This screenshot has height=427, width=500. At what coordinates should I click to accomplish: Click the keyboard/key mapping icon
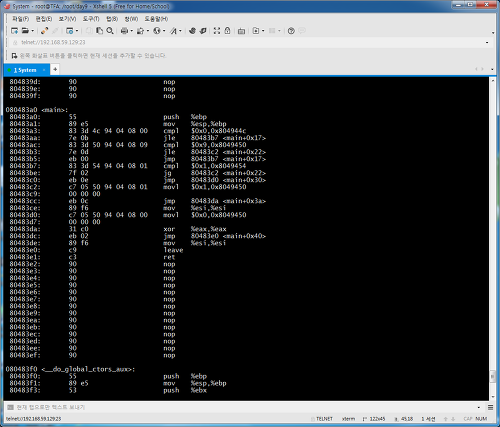point(241,31)
